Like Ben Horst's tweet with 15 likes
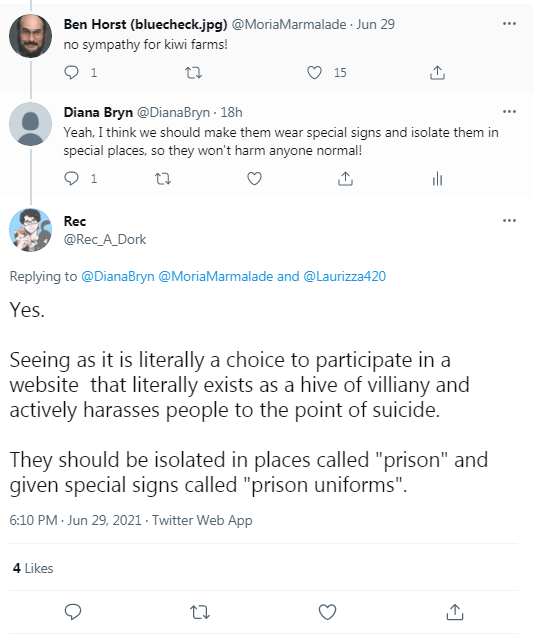Screen dimensions: 533x638 [x=314, y=72]
